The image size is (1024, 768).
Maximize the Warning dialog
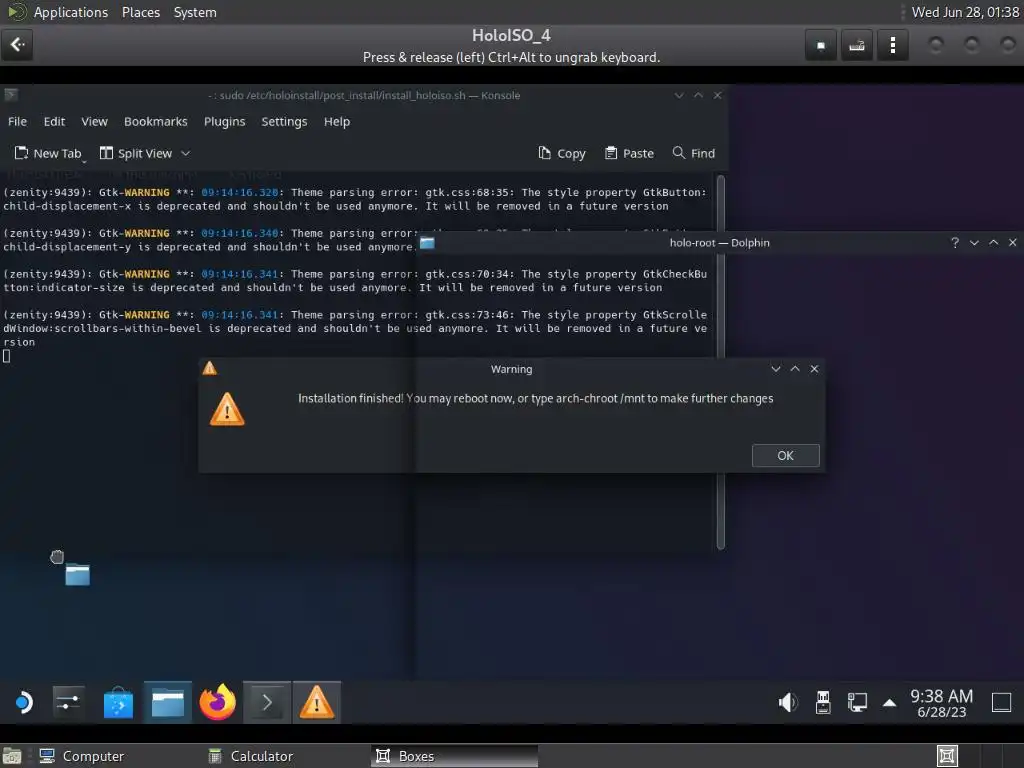coord(795,369)
